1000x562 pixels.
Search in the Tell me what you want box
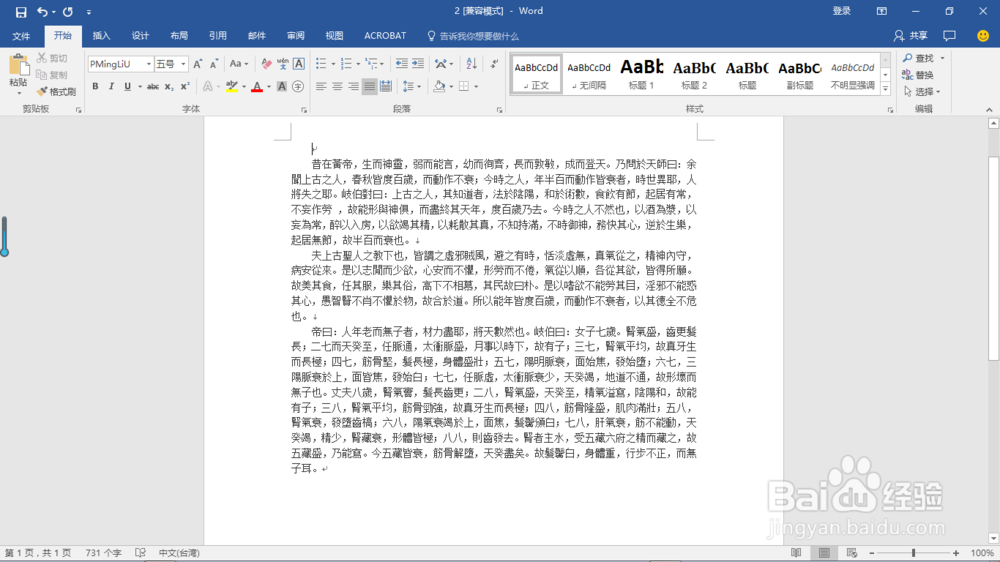click(x=473, y=36)
